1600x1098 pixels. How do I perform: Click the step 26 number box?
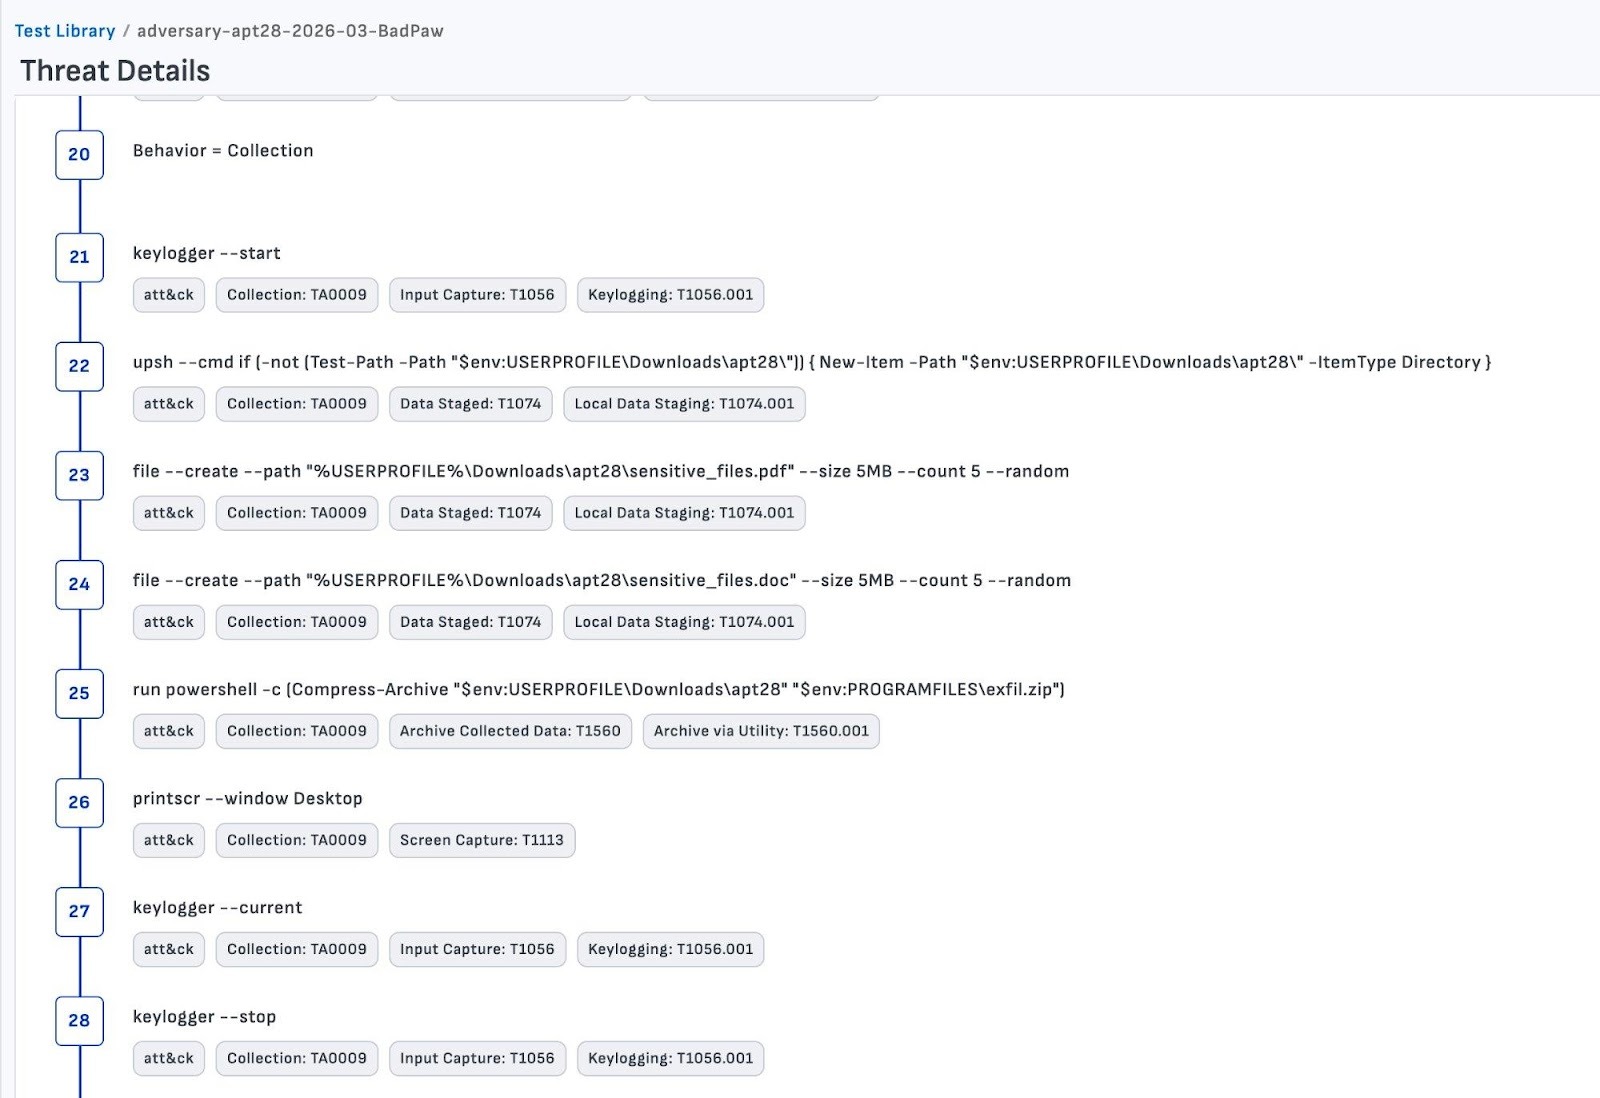79,802
